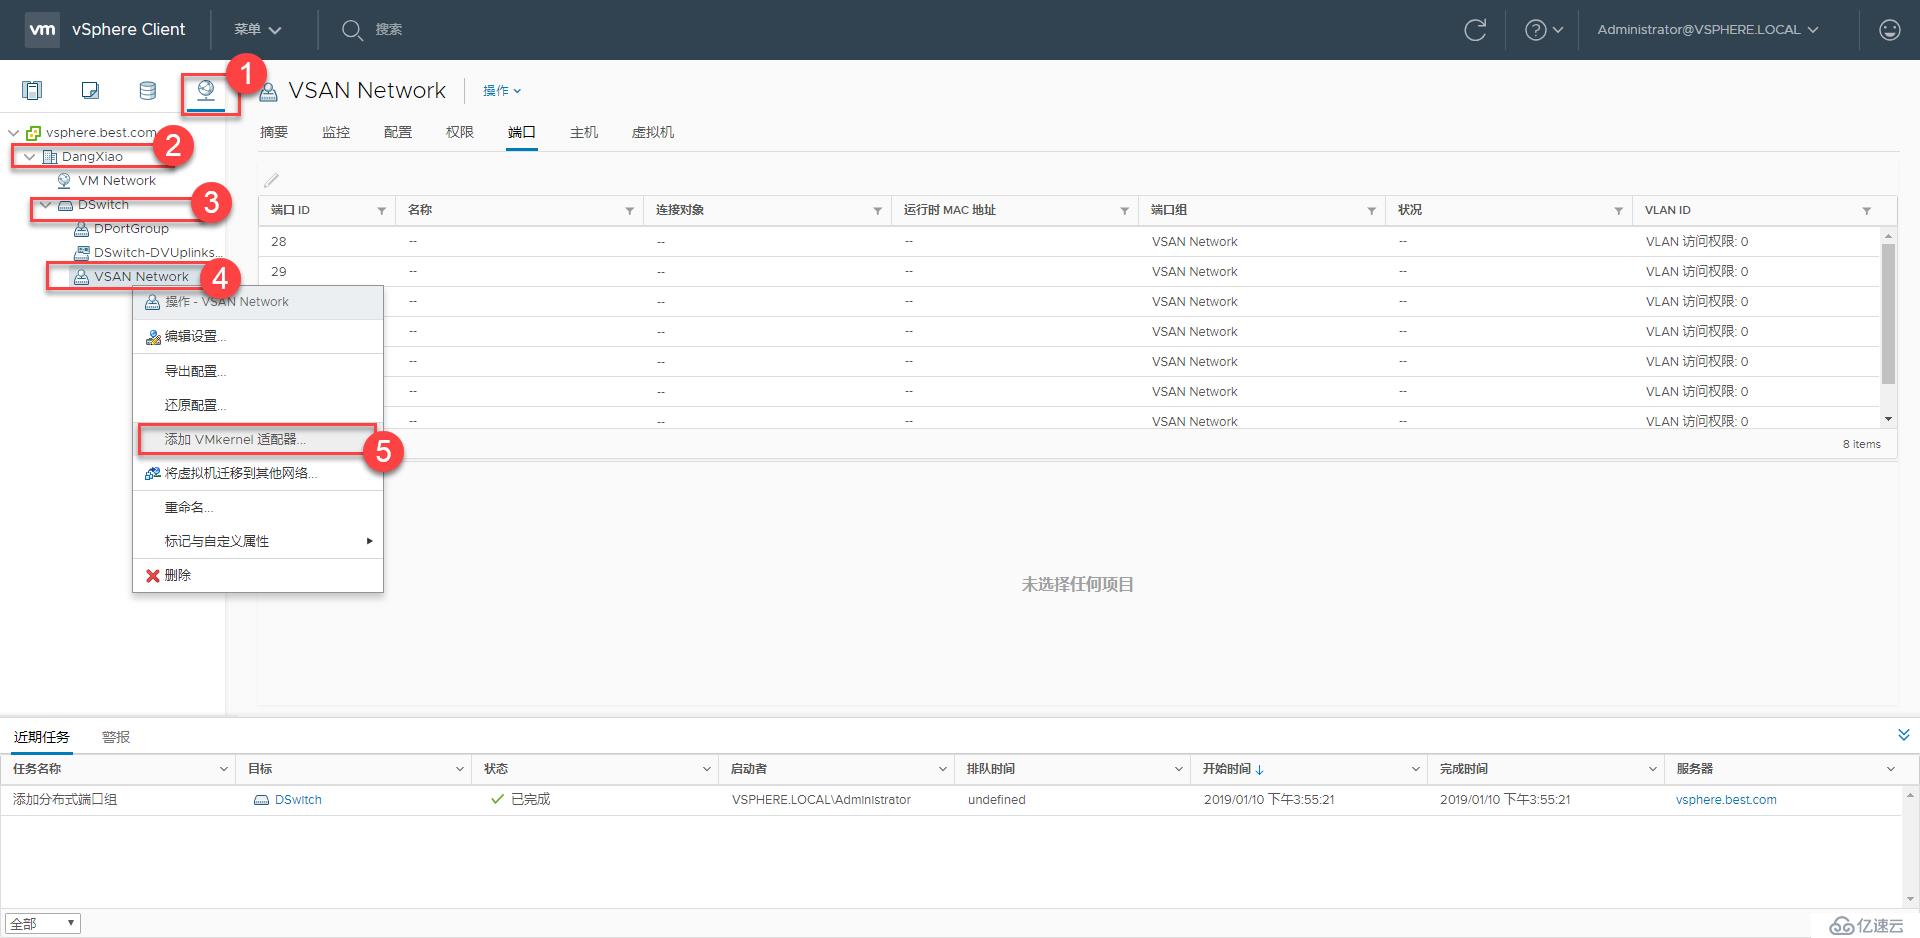Open 目标 column dropdown in tasks
This screenshot has height=938, width=1920.
459,769
